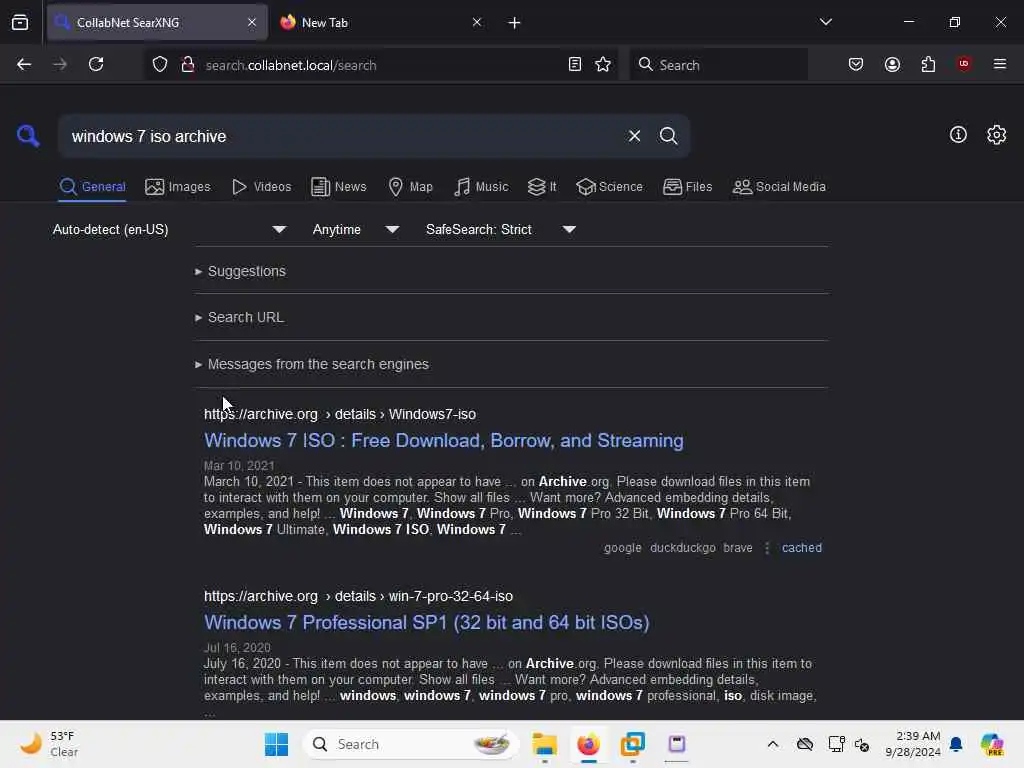Focus the SearXNG query input field
1024x768 pixels.
pos(343,136)
